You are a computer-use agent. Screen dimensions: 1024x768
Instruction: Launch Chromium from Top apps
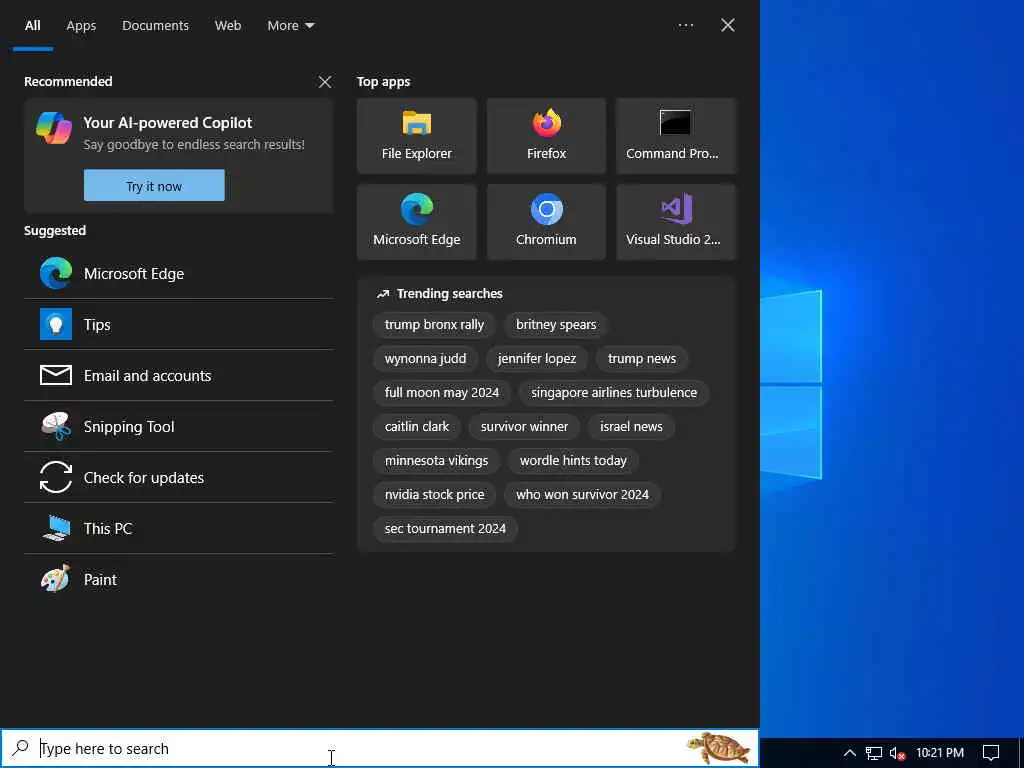point(546,222)
